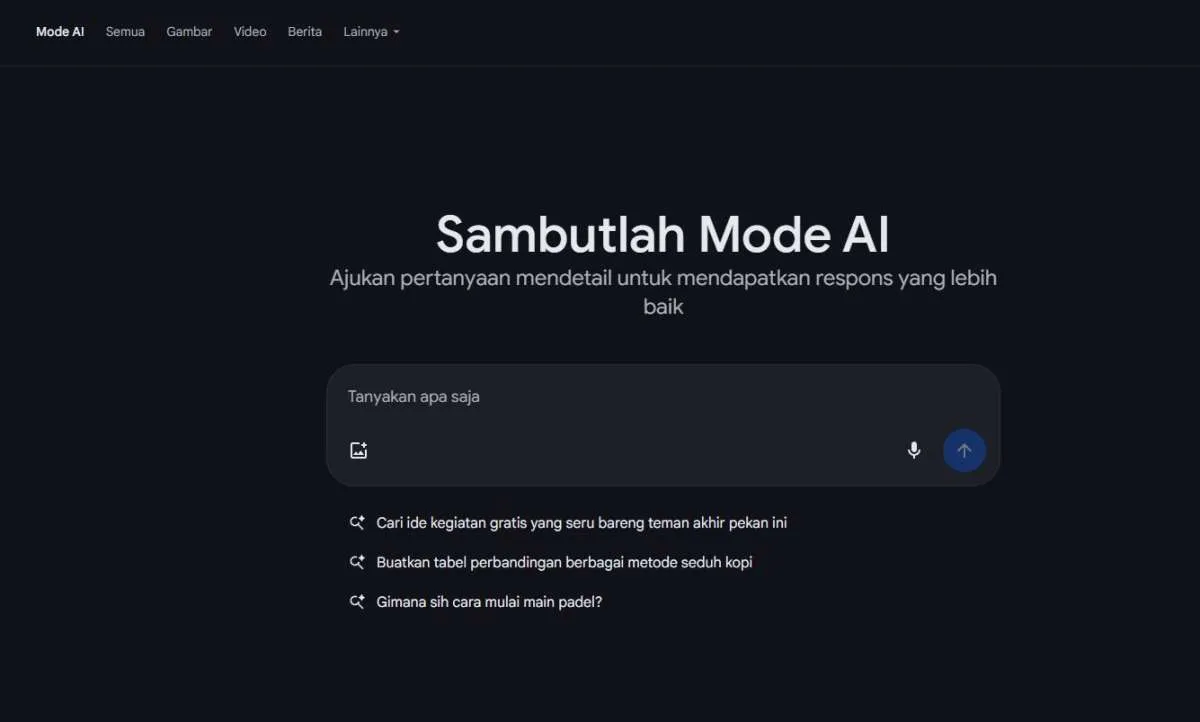Click the rounded search box area
Screen dimensions: 1200x722
(x=663, y=424)
